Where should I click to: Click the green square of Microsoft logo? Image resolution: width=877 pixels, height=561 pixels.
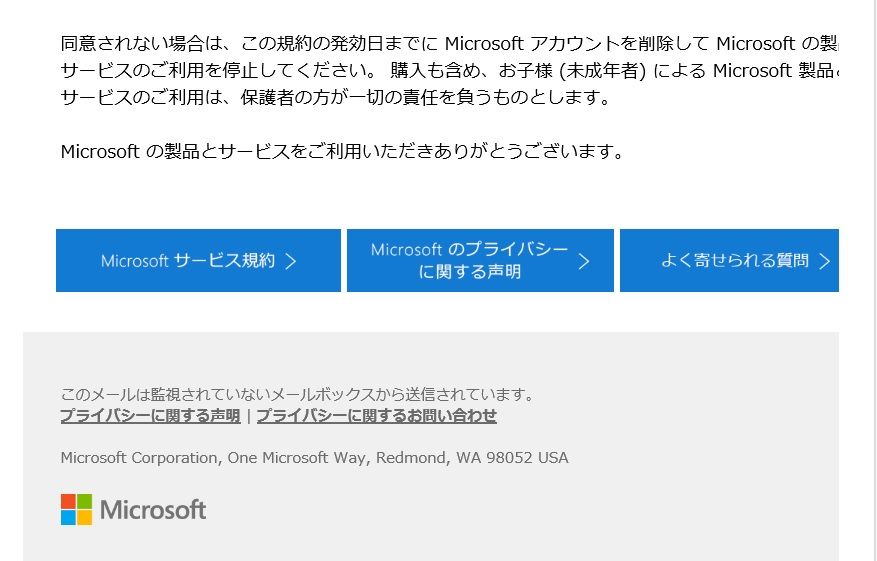[x=84, y=501]
